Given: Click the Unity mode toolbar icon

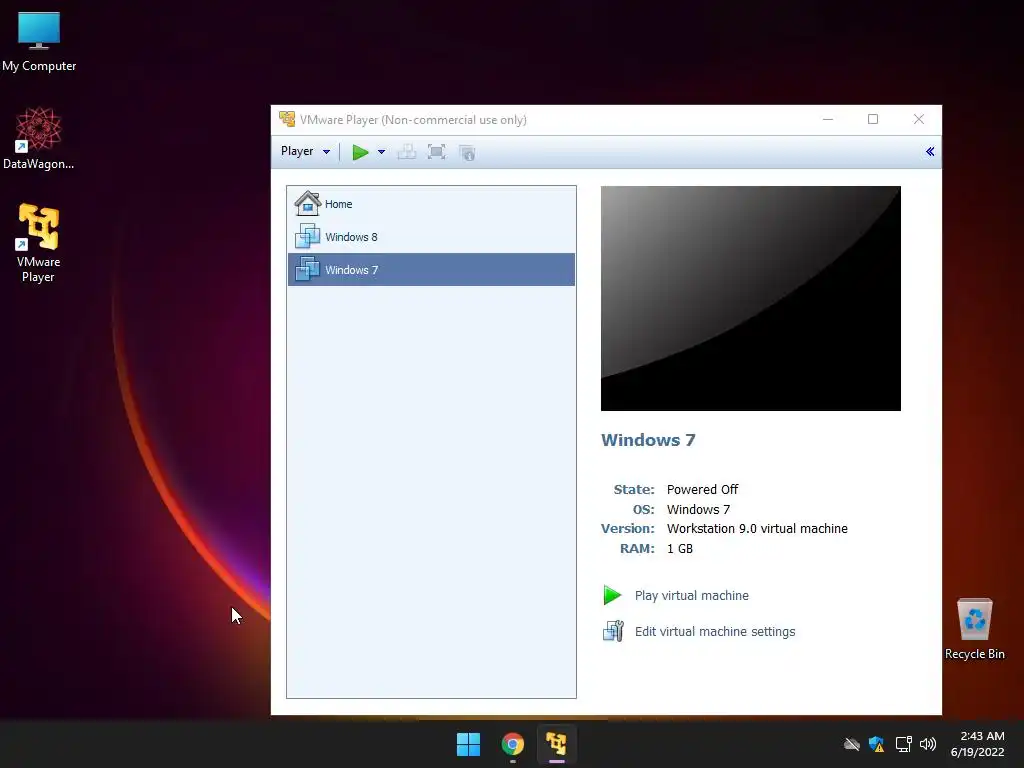Looking at the screenshot, I should 467,153.
